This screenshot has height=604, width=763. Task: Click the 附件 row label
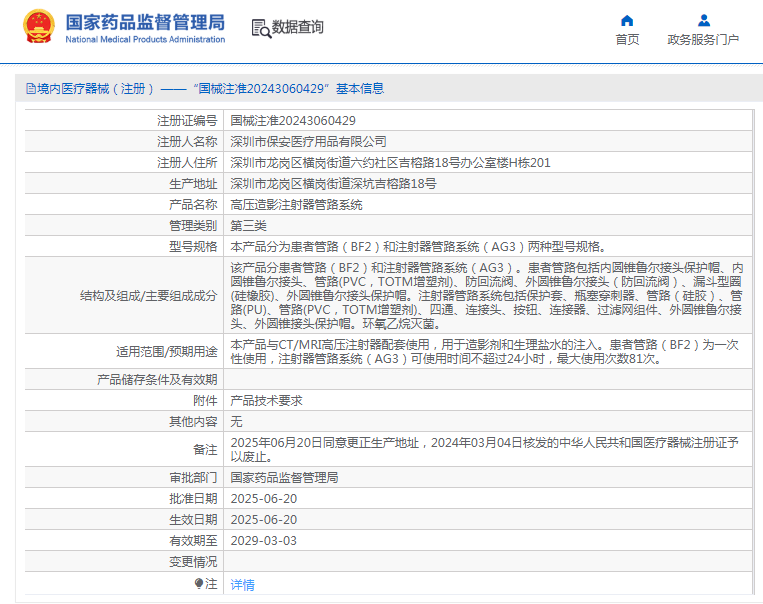205,401
